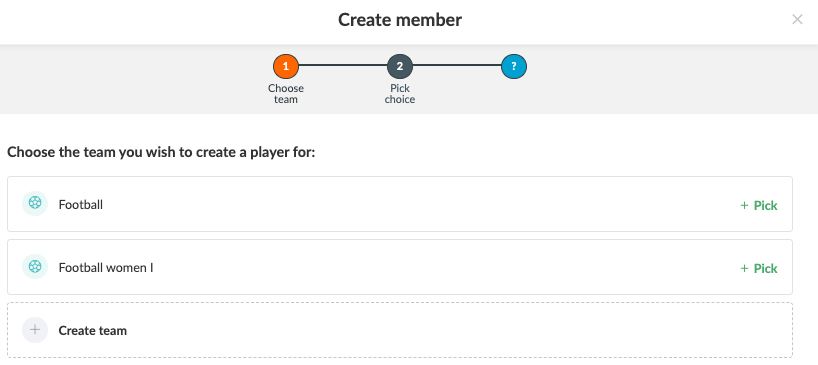
Task: Select the orange step 1 circle
Action: click(x=286, y=66)
